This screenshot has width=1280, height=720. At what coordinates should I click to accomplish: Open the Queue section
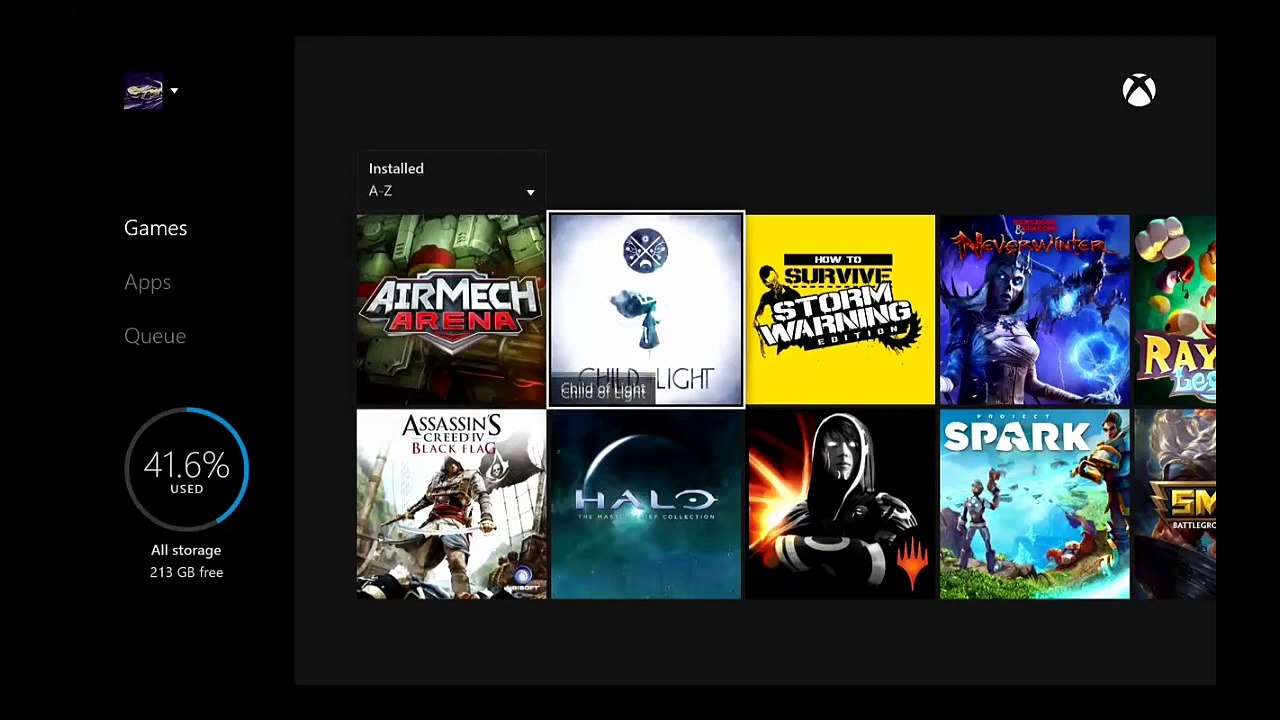[155, 336]
